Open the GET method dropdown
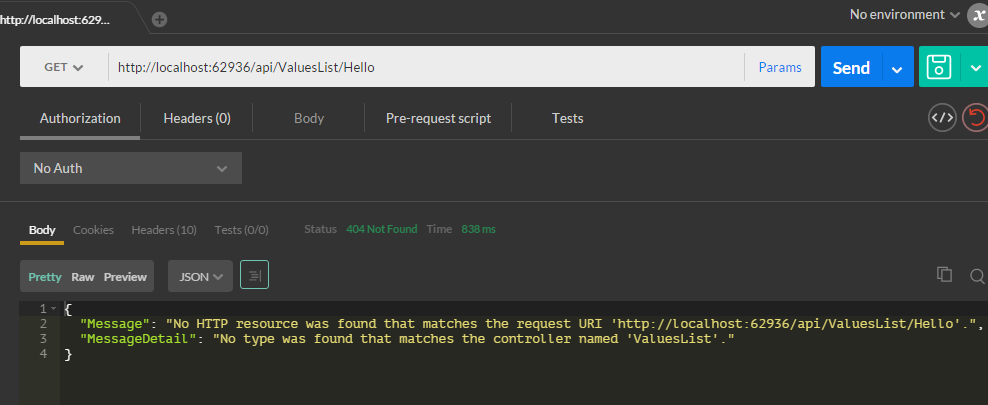This screenshot has height=405, width=988. click(64, 67)
